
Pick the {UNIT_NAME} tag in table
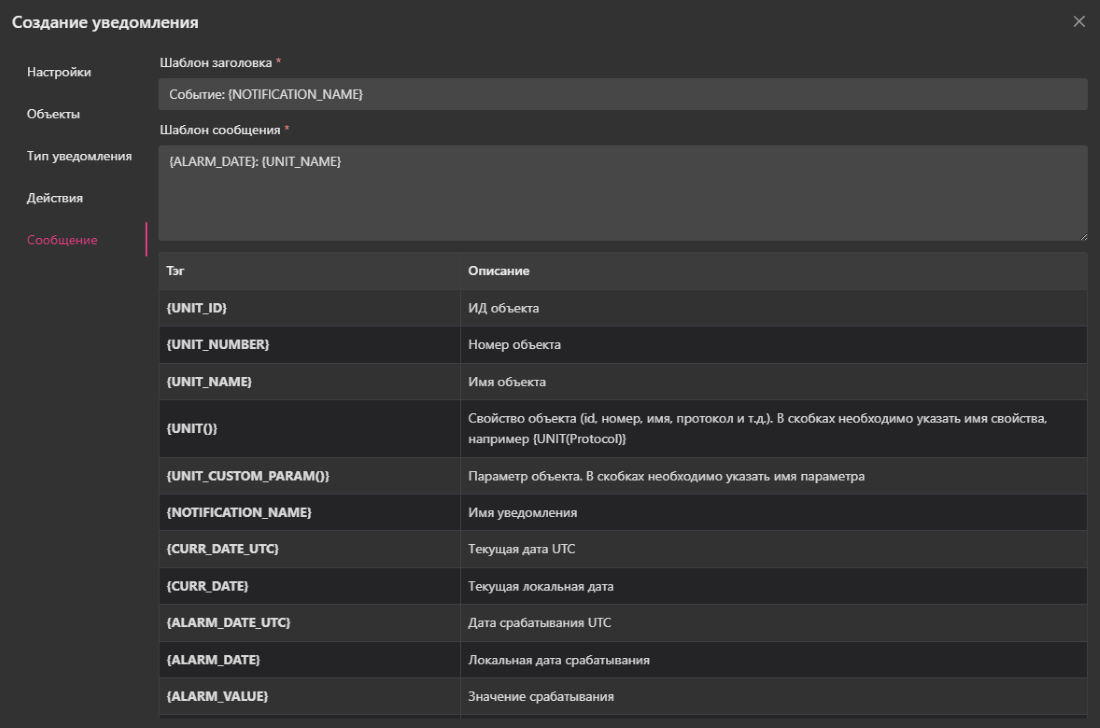tap(209, 382)
